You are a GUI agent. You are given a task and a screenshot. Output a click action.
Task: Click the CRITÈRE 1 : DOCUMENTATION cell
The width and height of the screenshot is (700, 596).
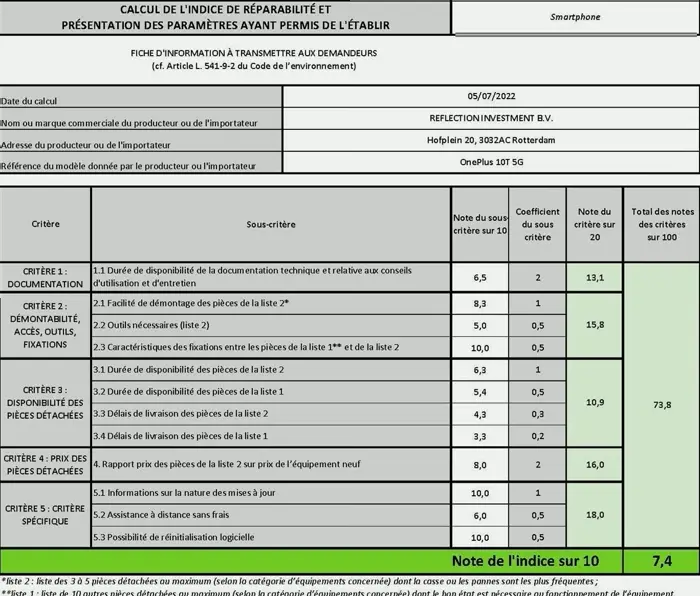[x=46, y=277]
